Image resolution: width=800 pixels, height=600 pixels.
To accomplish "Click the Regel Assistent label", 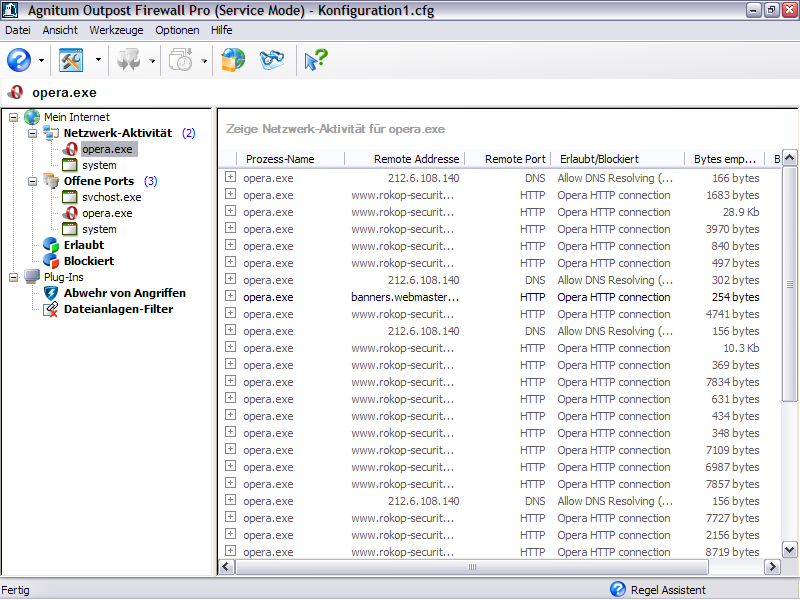I will [x=668, y=590].
